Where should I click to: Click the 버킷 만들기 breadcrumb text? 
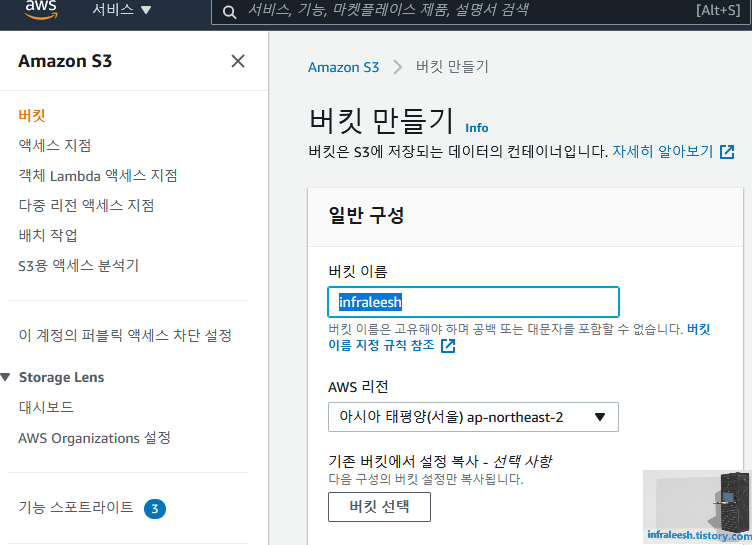452,67
